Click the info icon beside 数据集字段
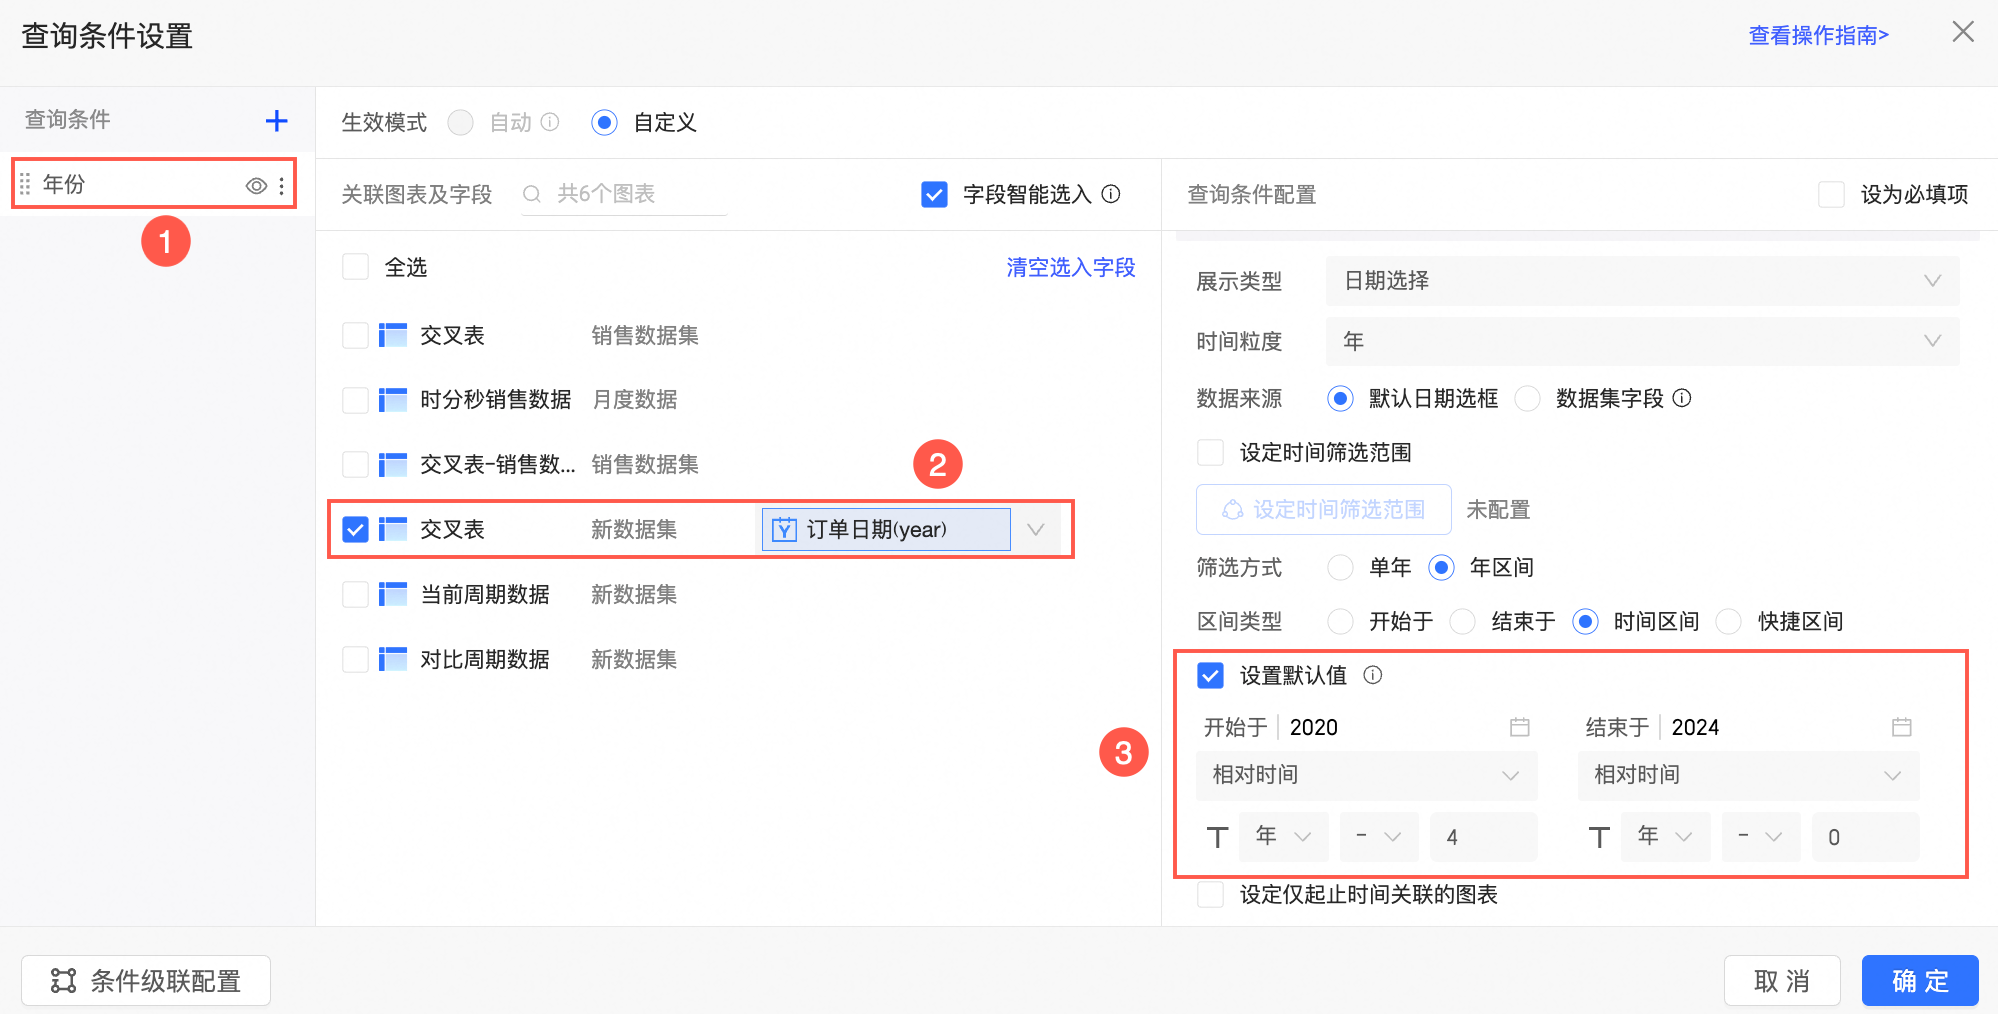 1682,398
